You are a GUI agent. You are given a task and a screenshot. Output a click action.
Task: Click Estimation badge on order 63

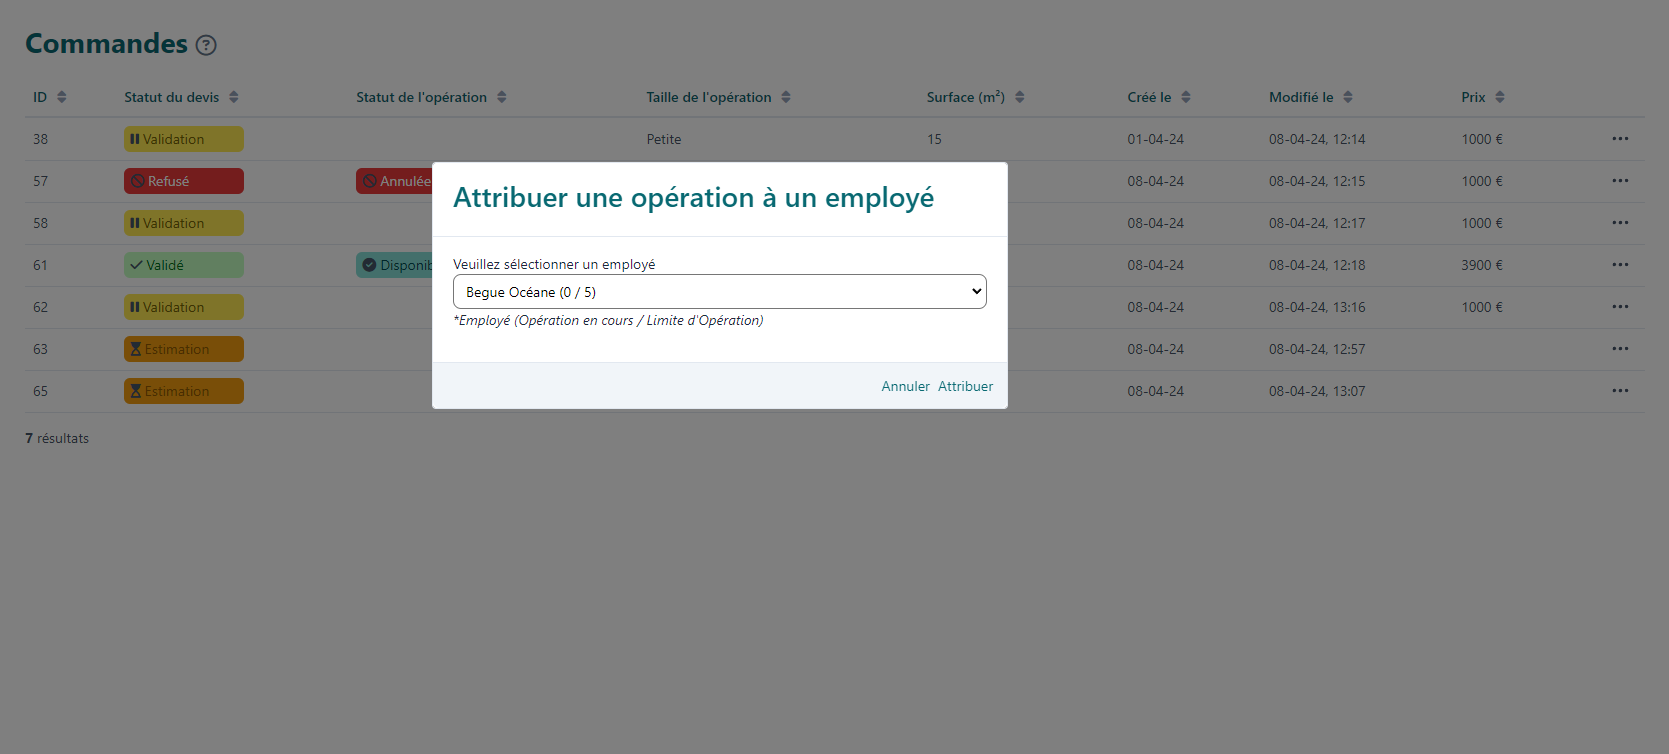(183, 349)
